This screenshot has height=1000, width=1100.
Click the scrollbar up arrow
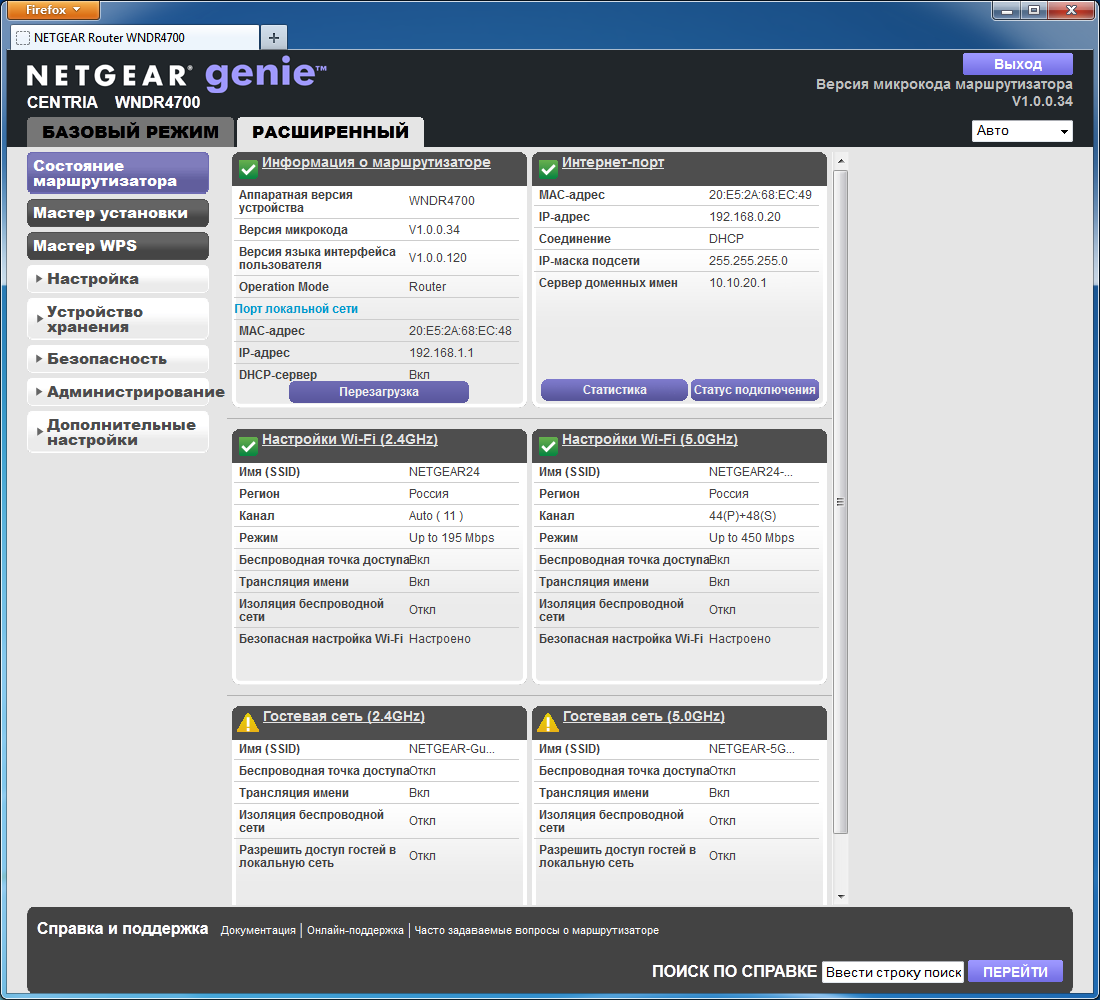(x=840, y=161)
